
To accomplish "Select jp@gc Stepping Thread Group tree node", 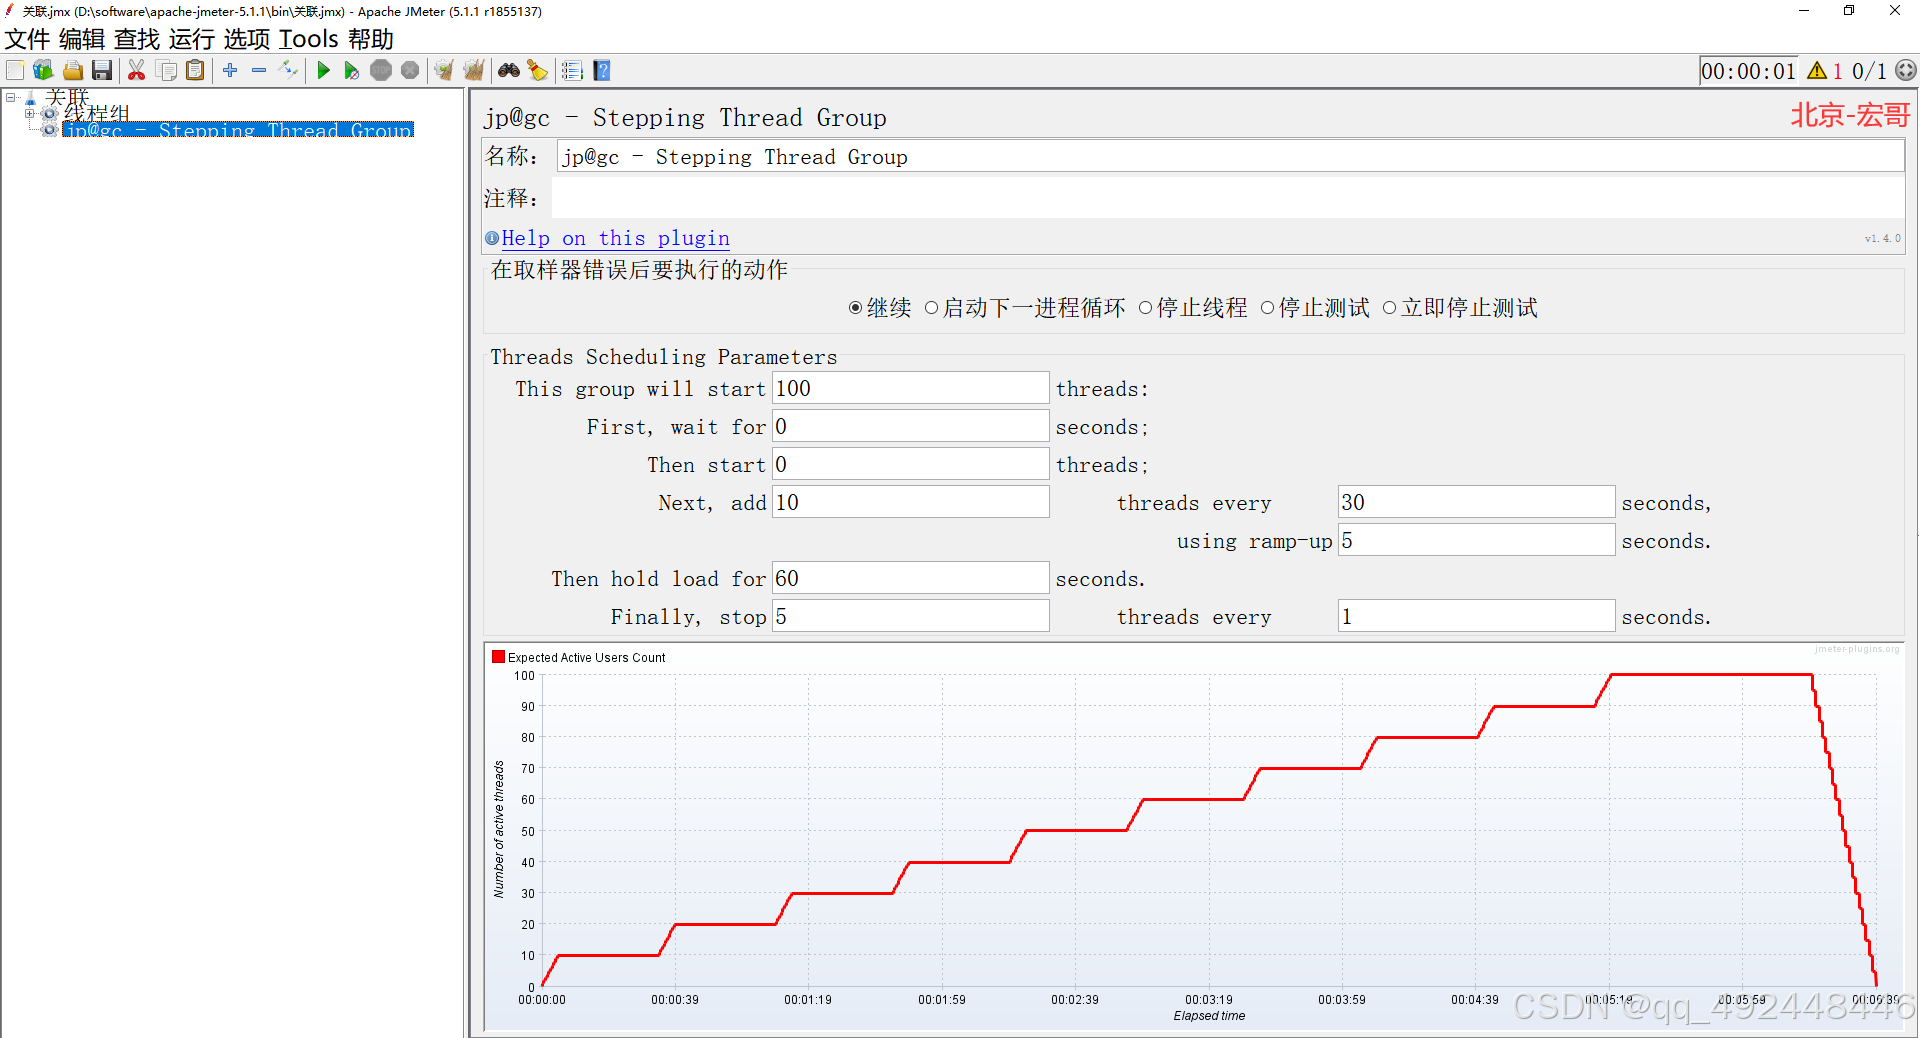I will (238, 130).
